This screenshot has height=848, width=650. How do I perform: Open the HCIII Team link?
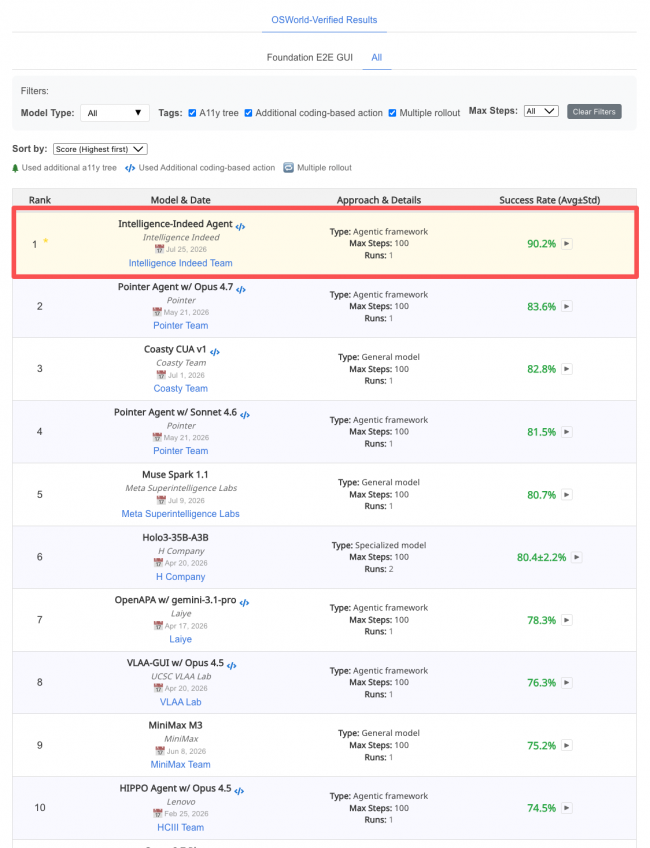pyautogui.click(x=181, y=827)
